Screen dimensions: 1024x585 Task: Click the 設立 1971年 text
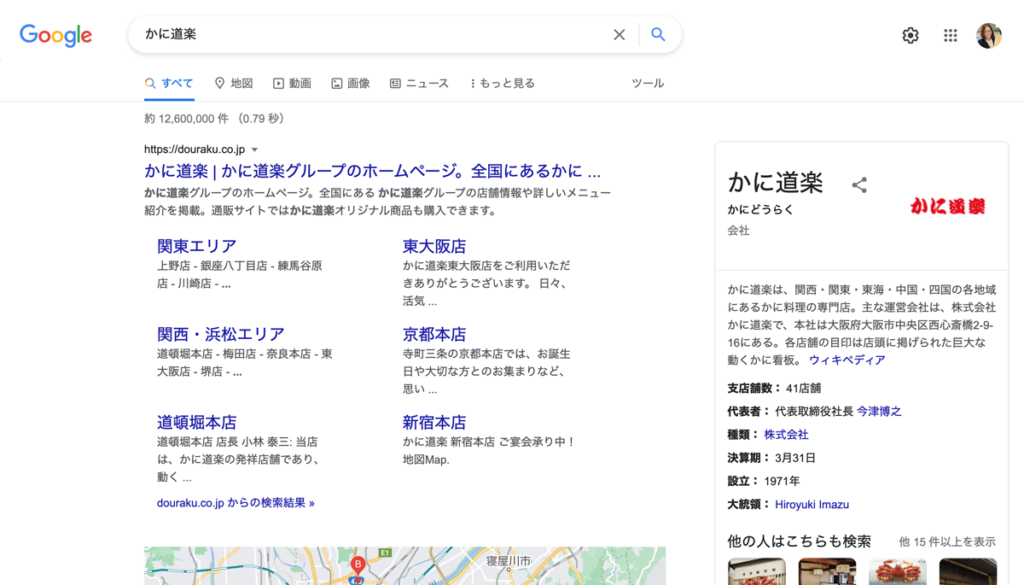tap(763, 481)
